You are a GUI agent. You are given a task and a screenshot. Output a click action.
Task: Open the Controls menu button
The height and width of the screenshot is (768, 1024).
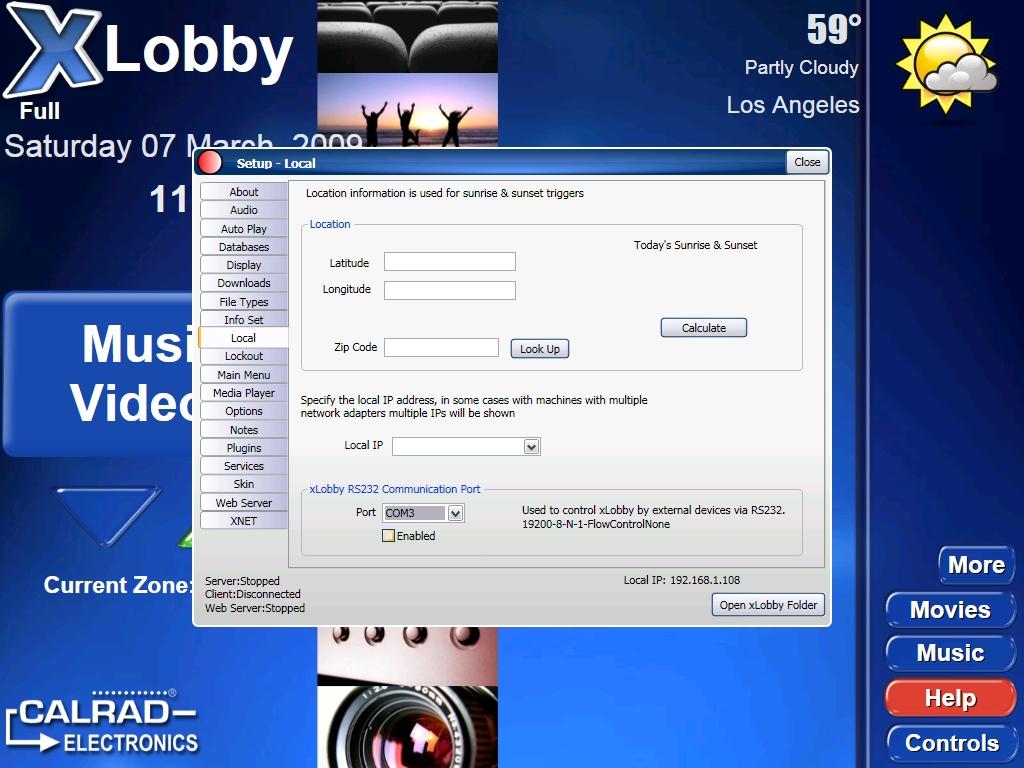tap(952, 743)
